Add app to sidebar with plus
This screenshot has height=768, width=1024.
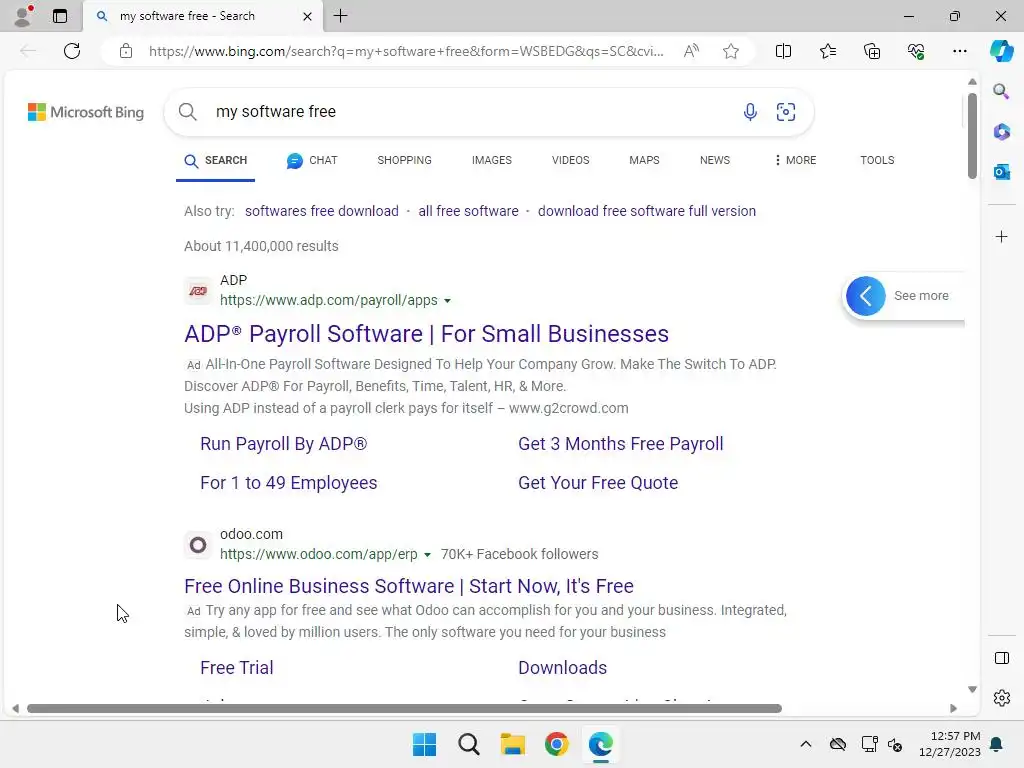[1001, 236]
